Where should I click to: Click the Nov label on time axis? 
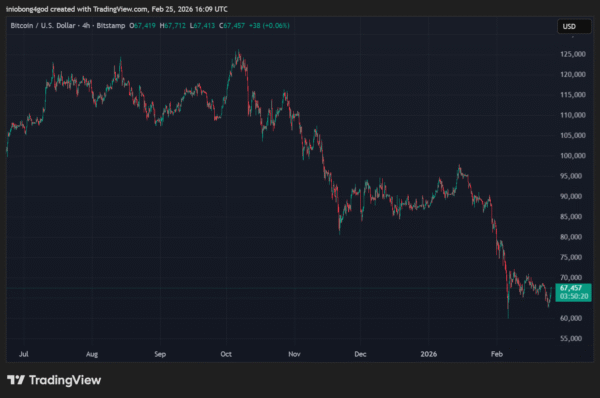click(294, 354)
